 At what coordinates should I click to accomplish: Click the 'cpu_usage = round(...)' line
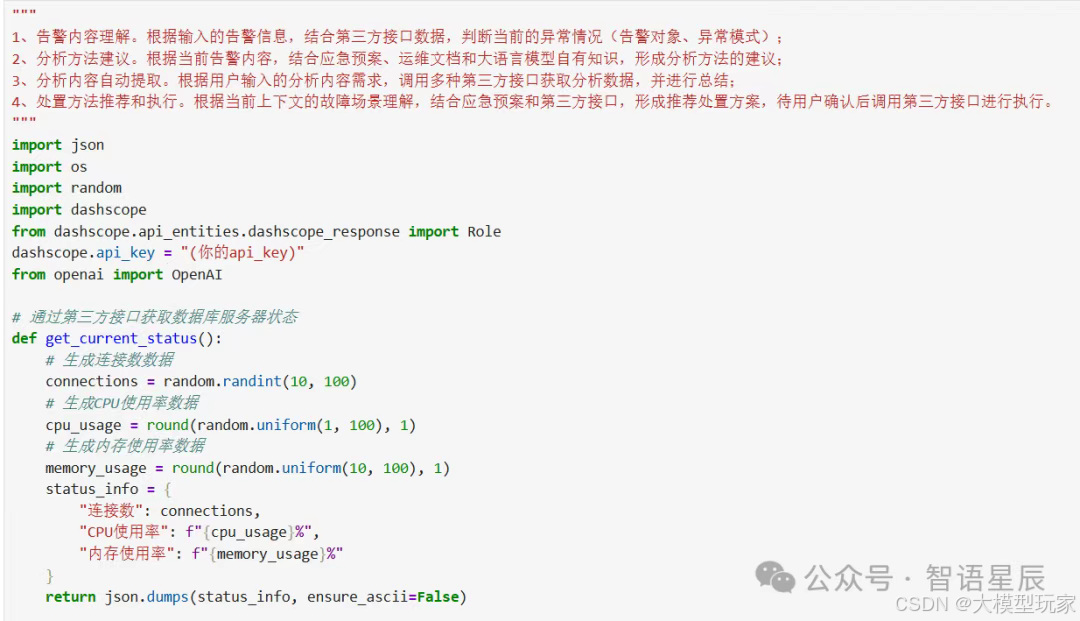(231, 425)
